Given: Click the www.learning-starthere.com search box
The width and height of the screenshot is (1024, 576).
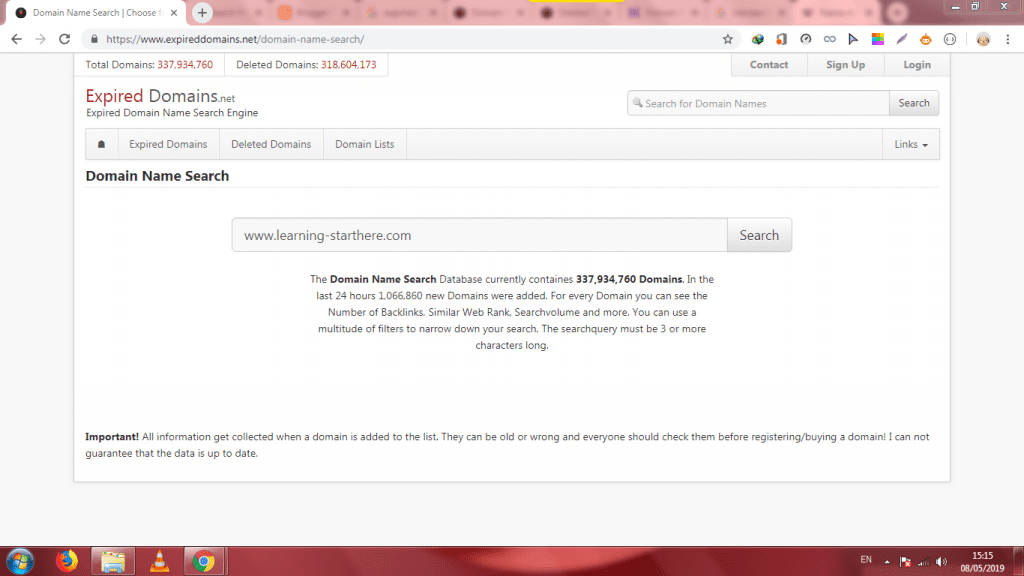Looking at the screenshot, I should coord(479,235).
